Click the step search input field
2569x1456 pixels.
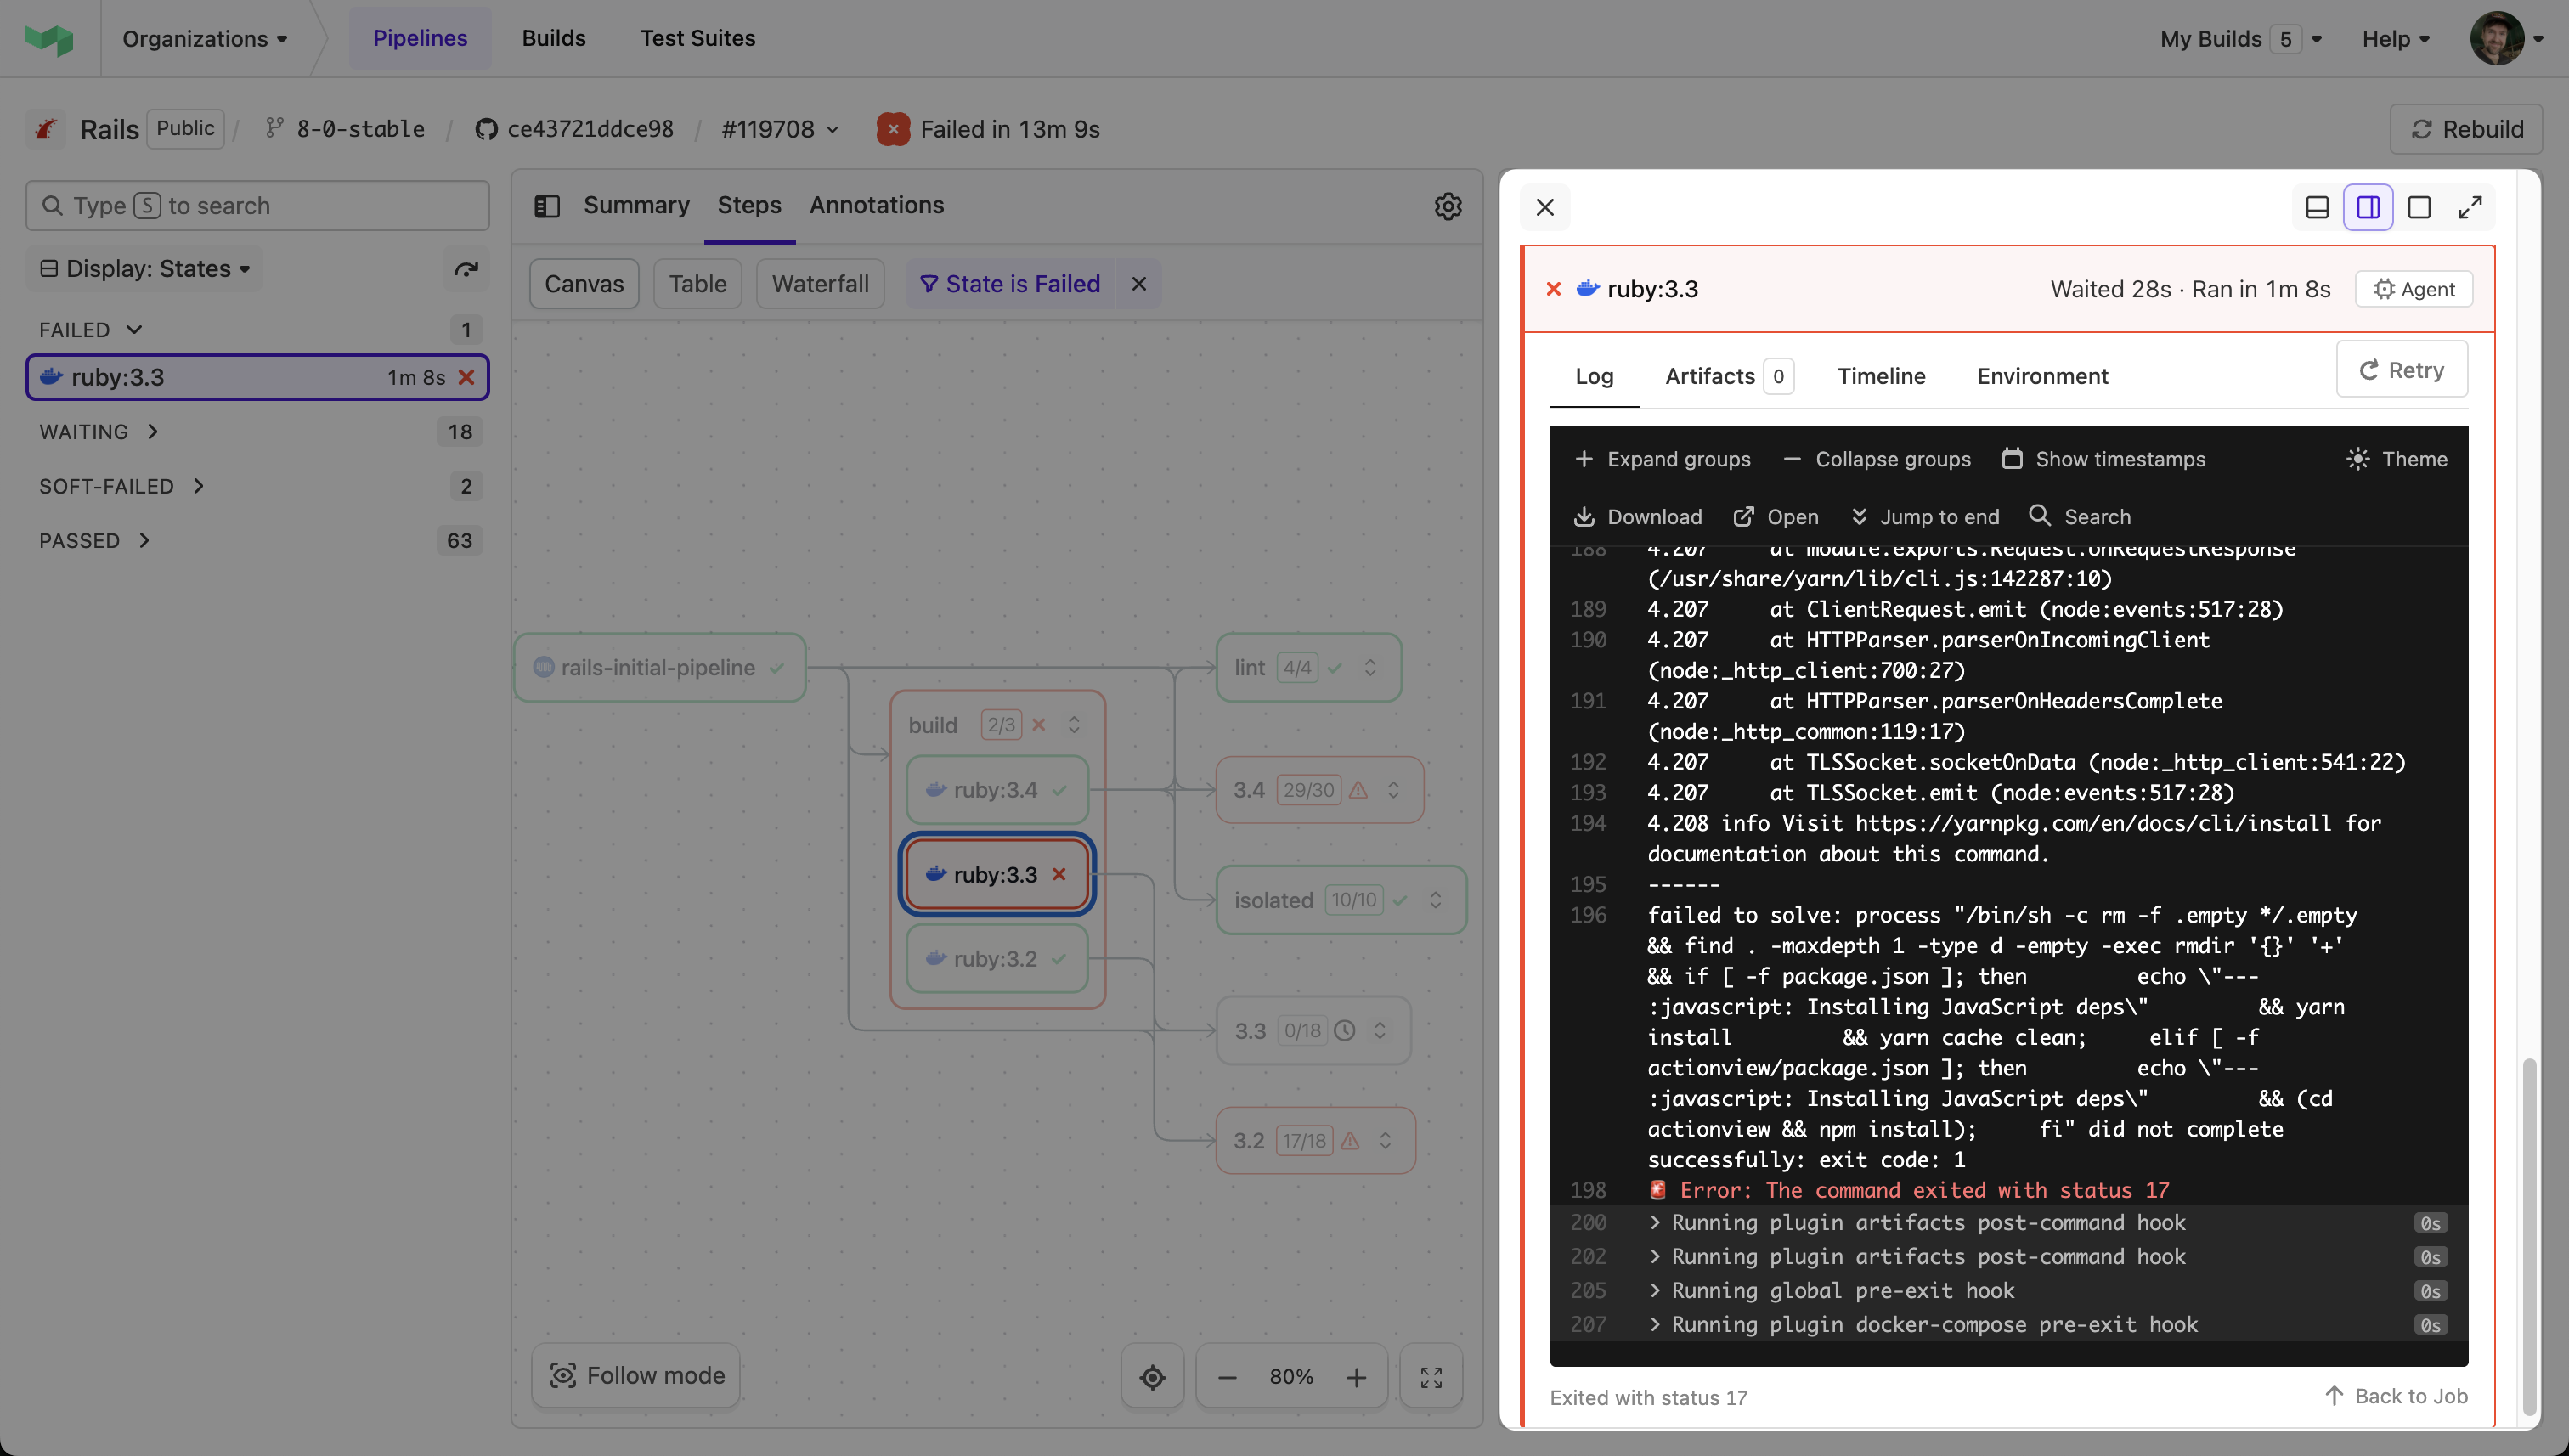coord(258,206)
